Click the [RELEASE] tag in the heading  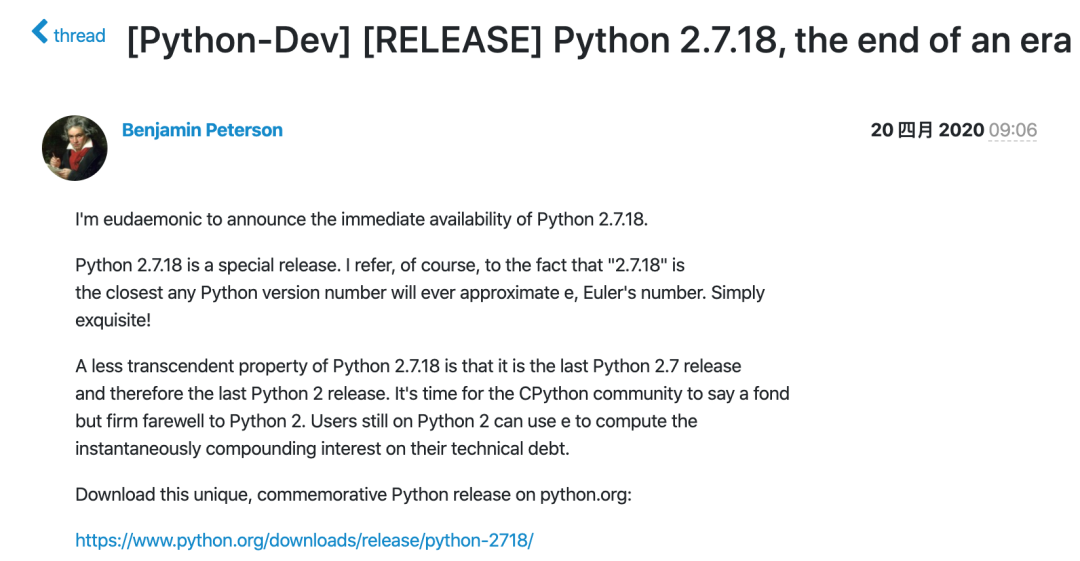453,40
